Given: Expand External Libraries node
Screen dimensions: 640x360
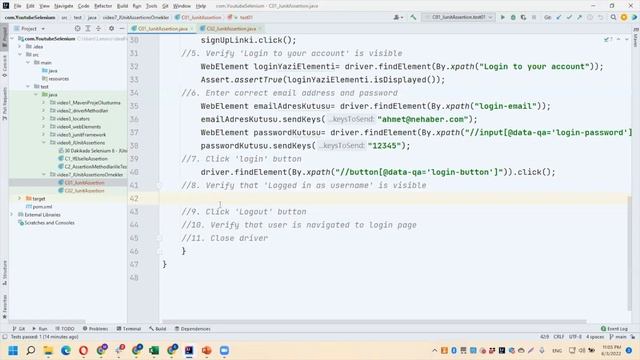Looking at the screenshot, I should (x=12, y=215).
